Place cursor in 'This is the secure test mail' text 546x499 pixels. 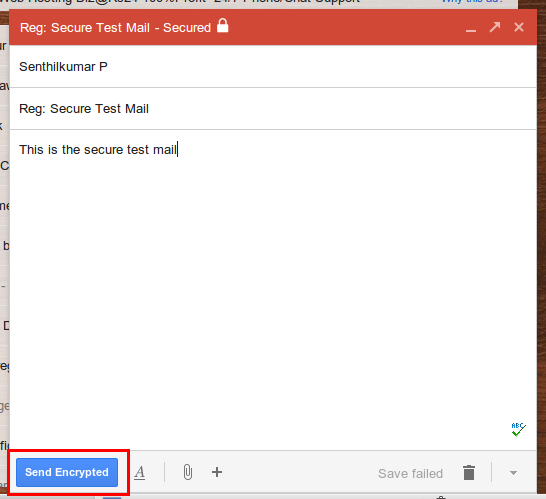[98, 150]
